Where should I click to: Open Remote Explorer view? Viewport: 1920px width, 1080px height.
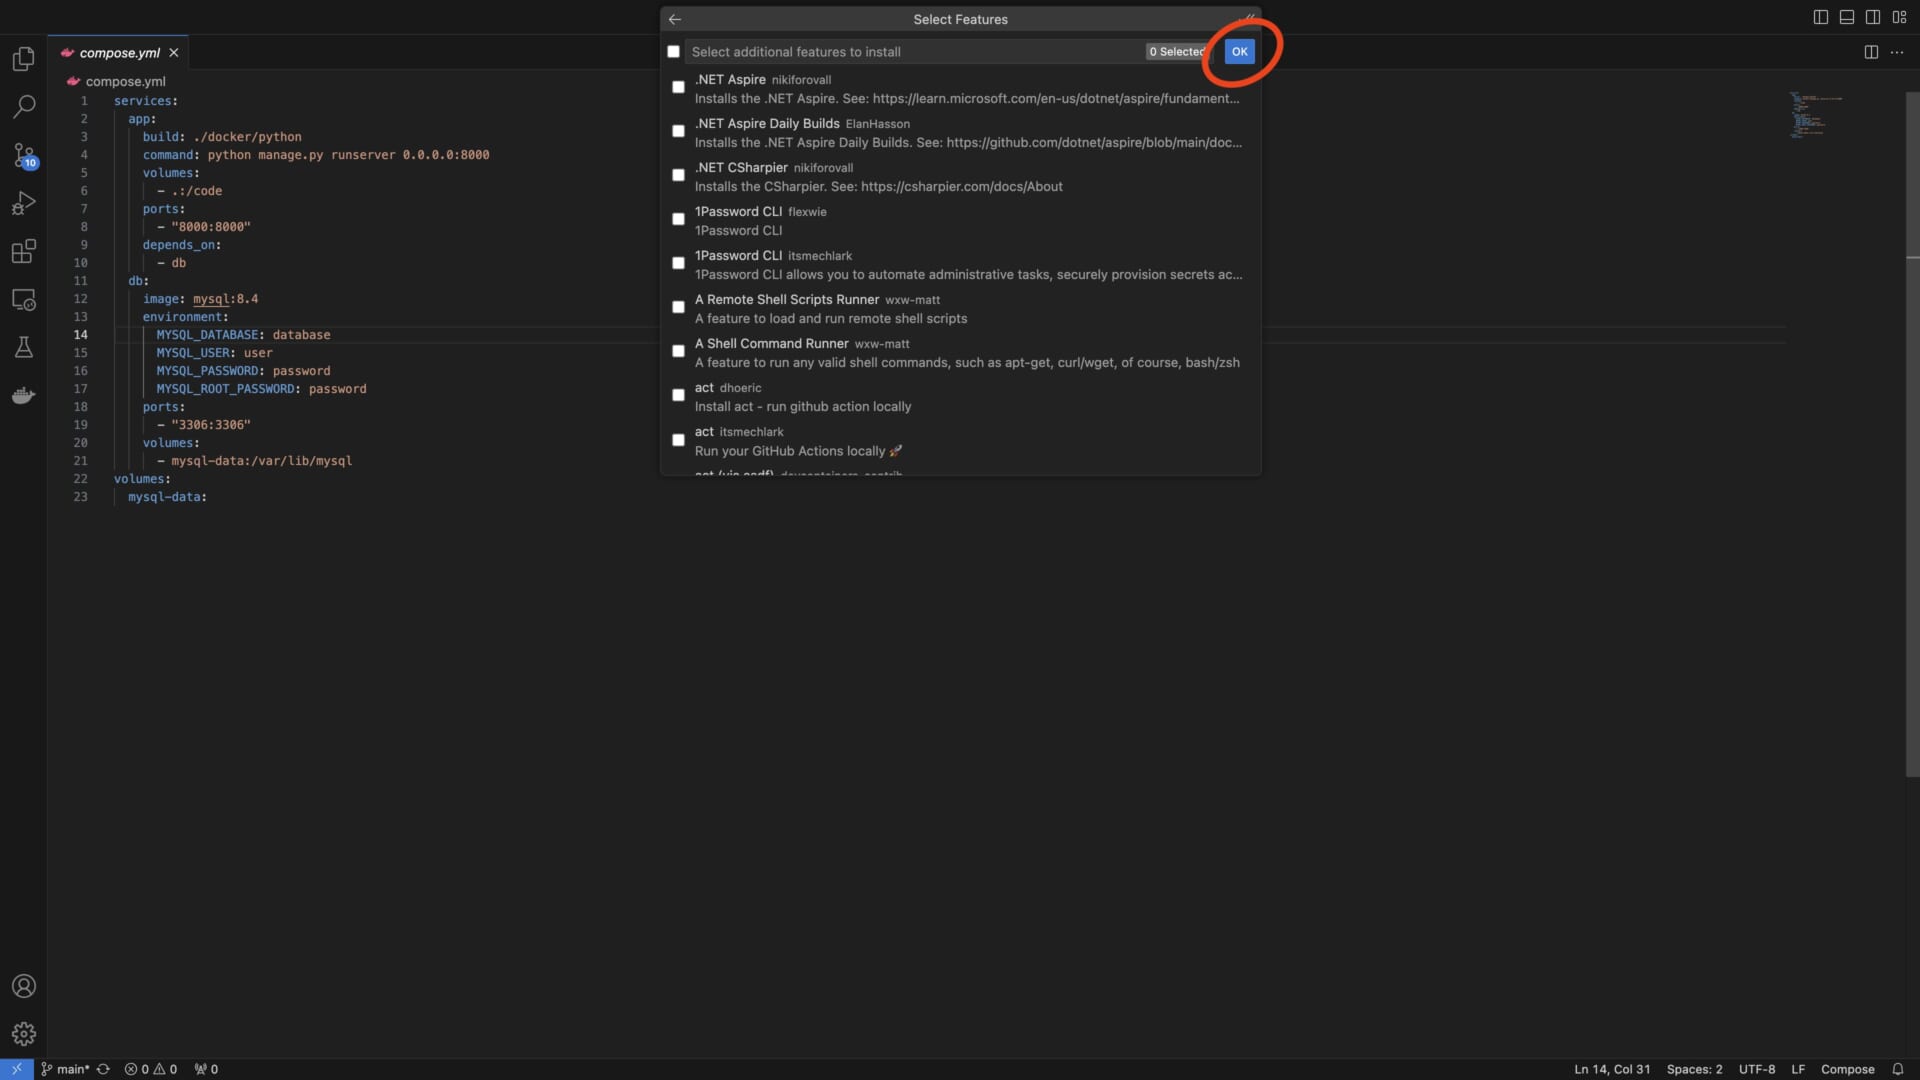pyautogui.click(x=24, y=299)
